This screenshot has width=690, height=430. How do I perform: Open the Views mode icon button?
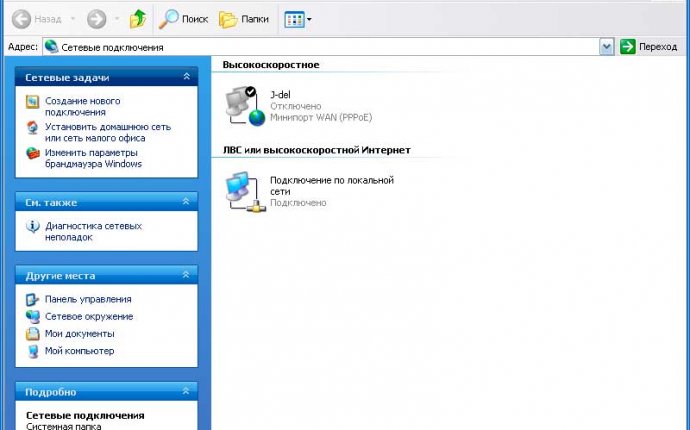(x=294, y=19)
